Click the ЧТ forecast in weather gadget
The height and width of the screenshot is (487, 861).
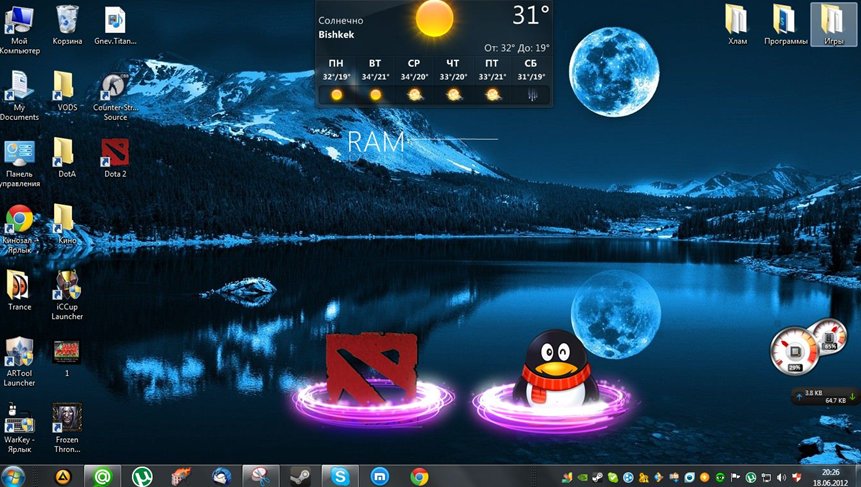point(453,81)
